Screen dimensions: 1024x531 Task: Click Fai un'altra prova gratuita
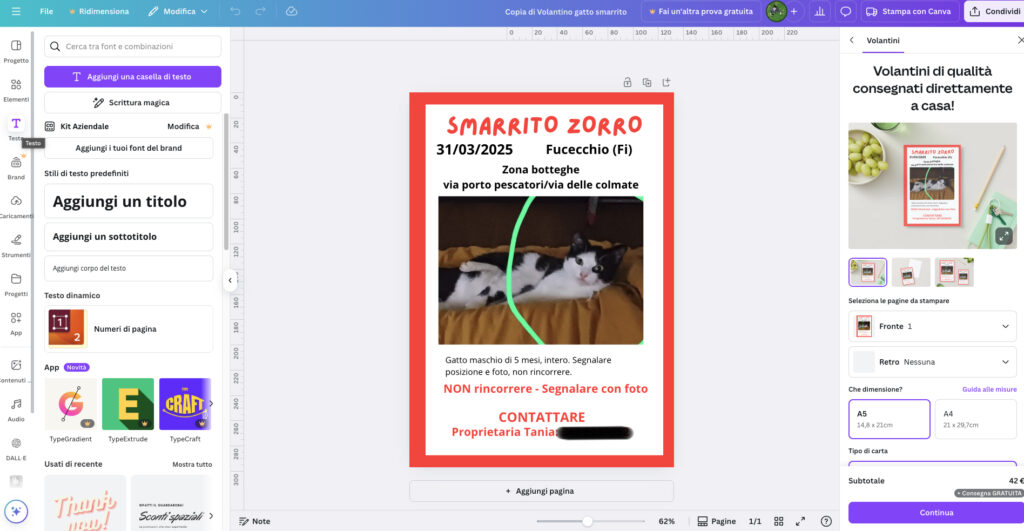(700, 11)
